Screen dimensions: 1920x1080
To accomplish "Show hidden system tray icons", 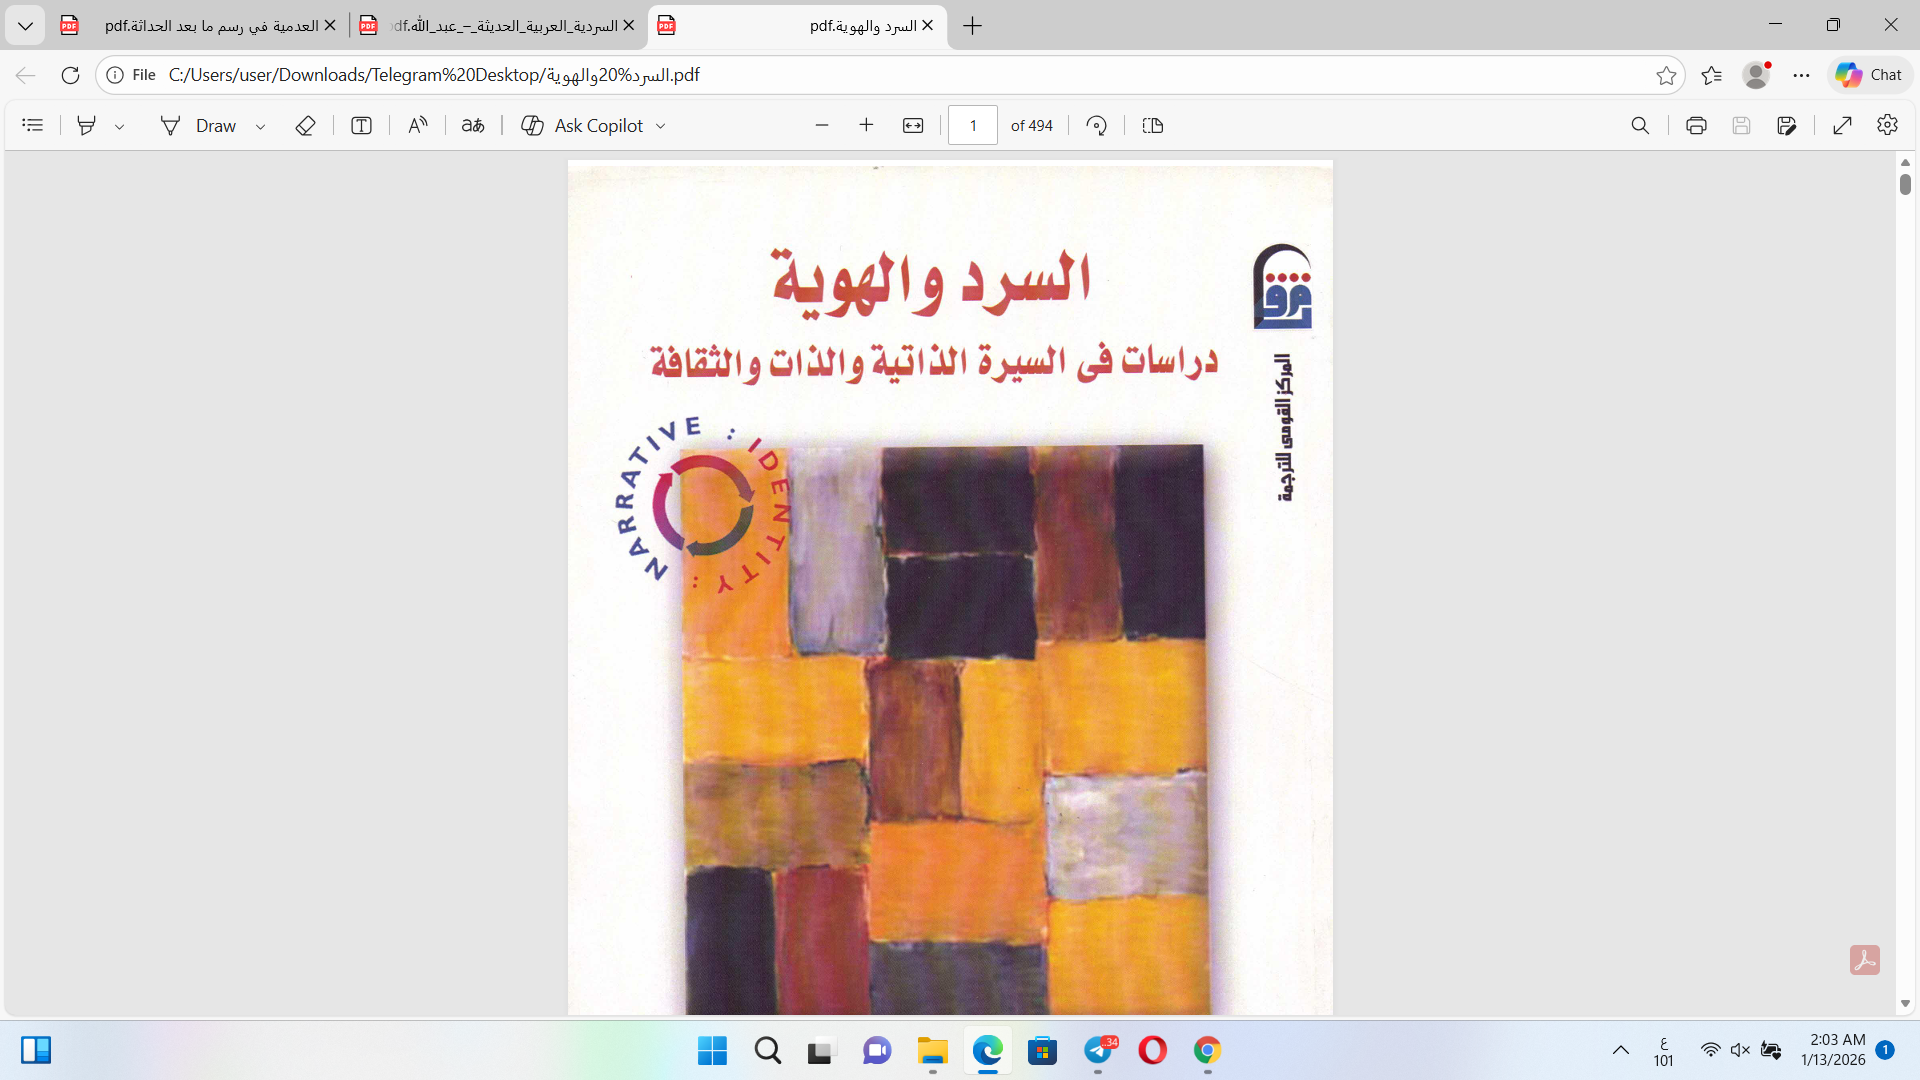I will point(1621,1050).
